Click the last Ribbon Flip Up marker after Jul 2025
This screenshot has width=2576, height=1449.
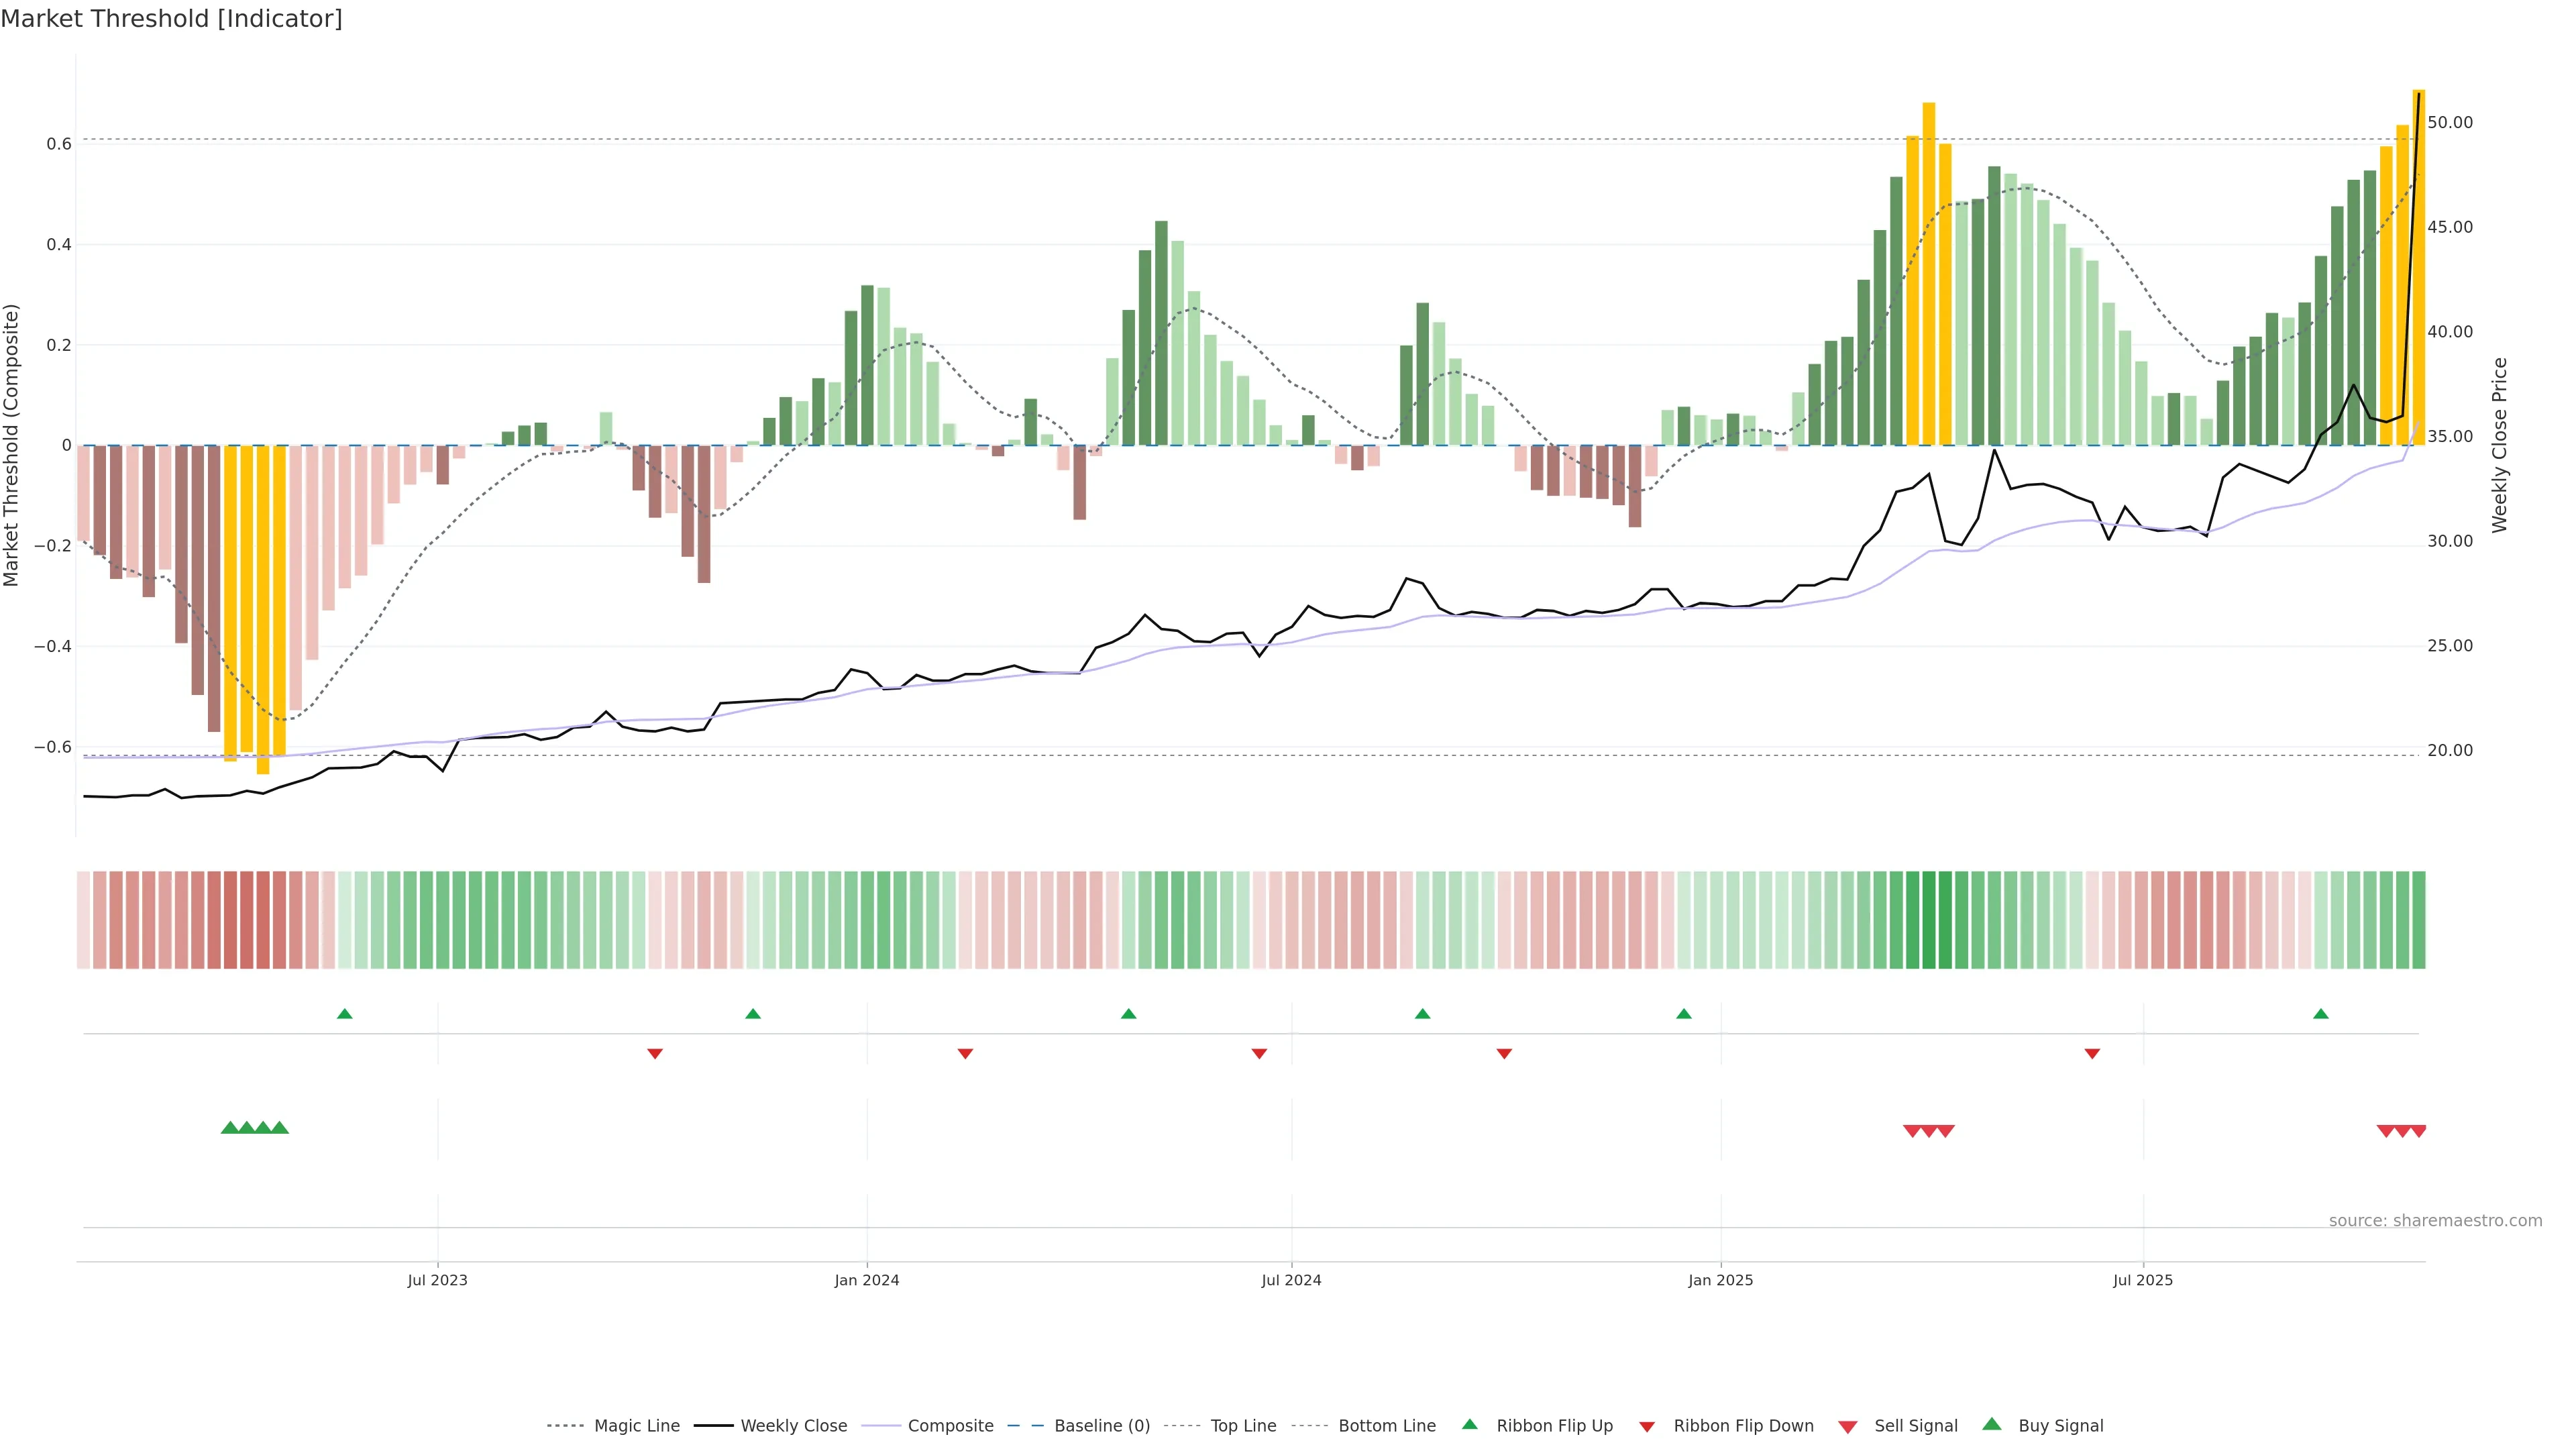click(2321, 1014)
